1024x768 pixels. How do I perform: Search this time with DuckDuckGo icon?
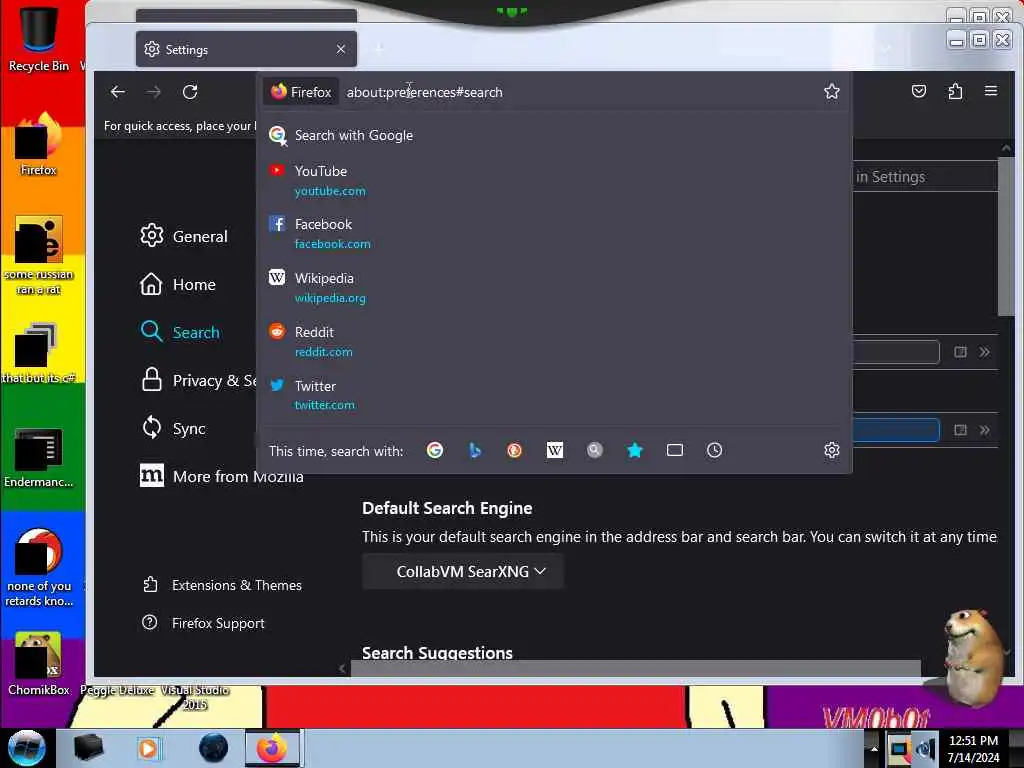coord(515,450)
